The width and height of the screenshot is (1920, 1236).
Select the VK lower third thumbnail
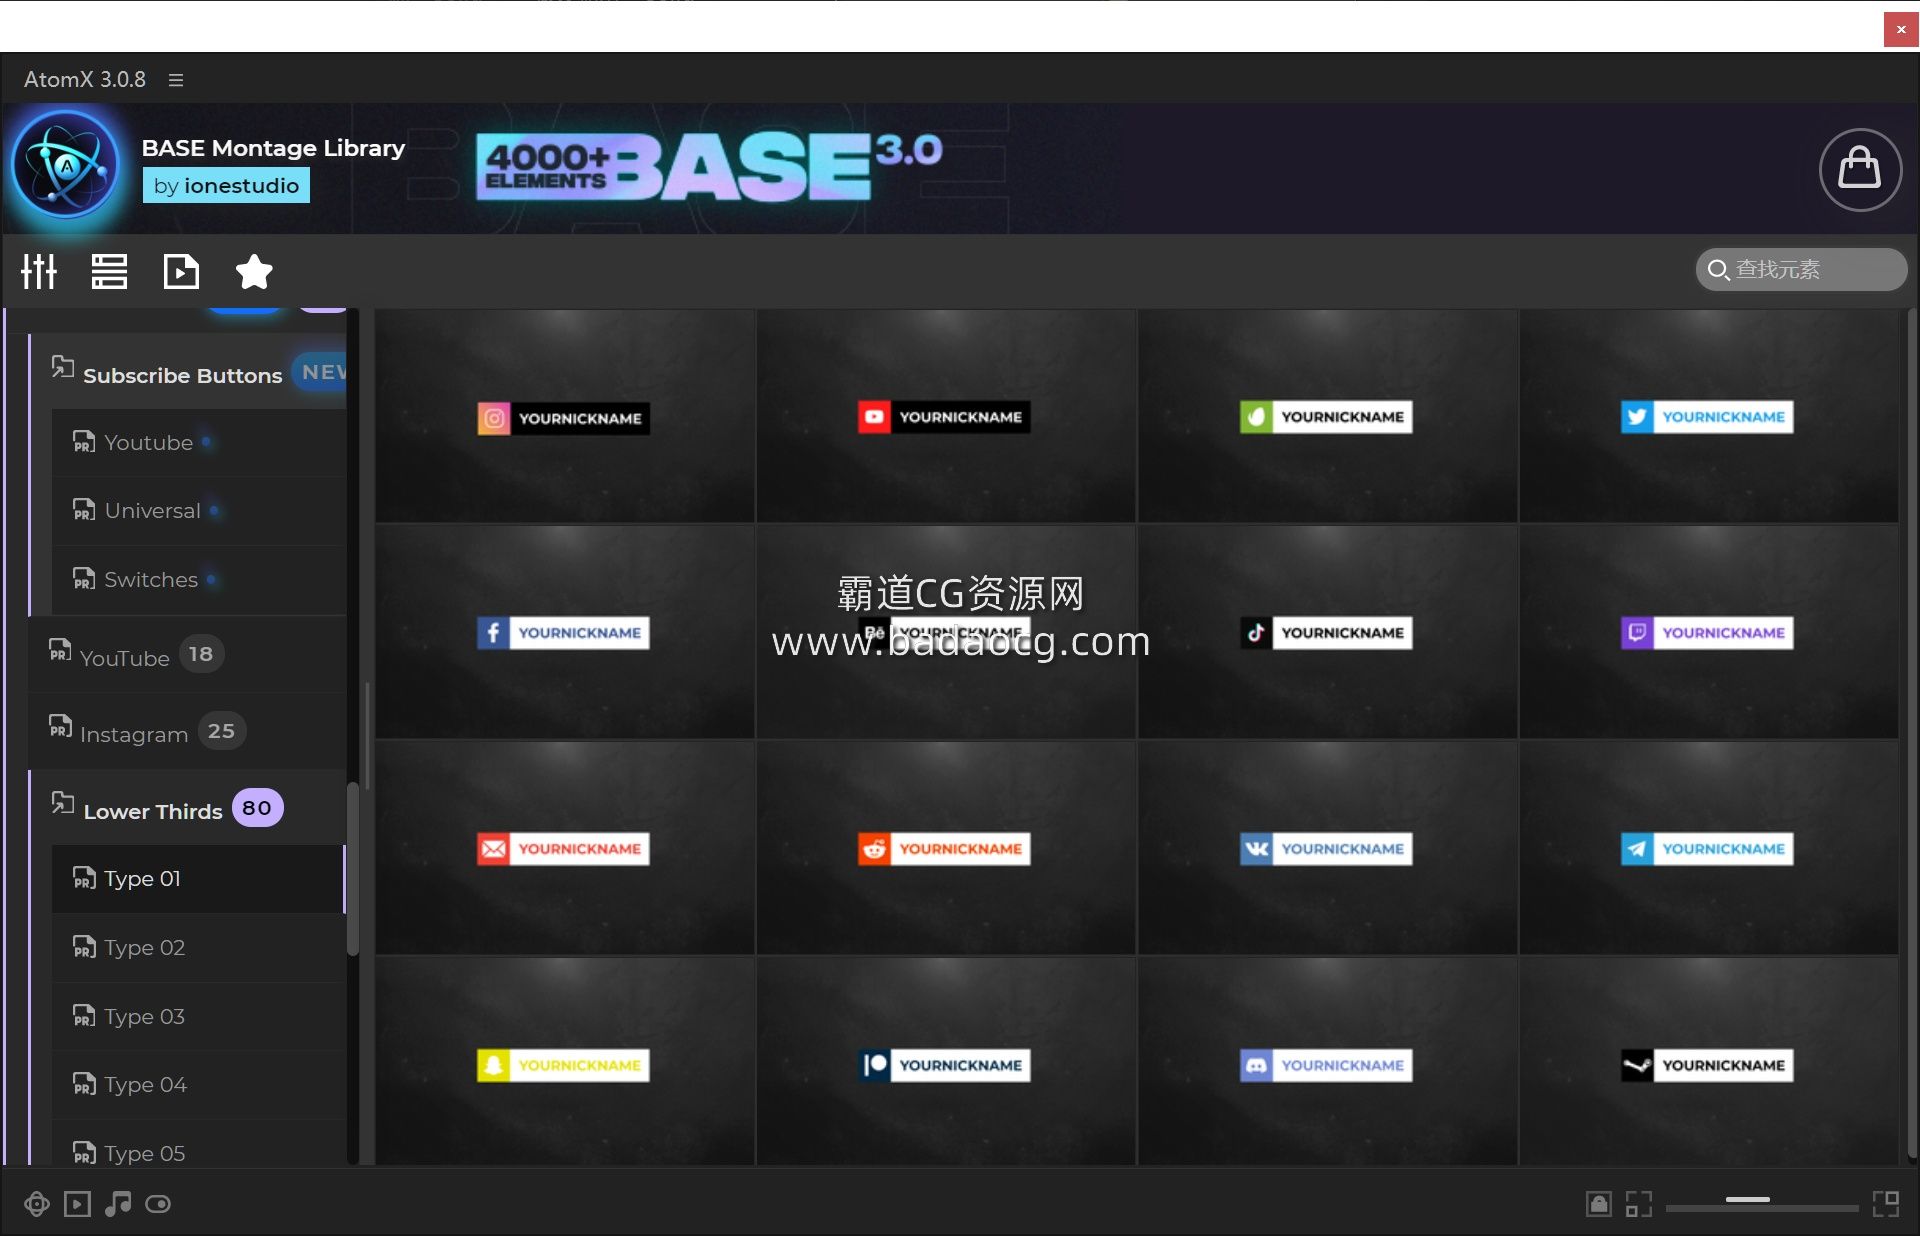(1327, 848)
